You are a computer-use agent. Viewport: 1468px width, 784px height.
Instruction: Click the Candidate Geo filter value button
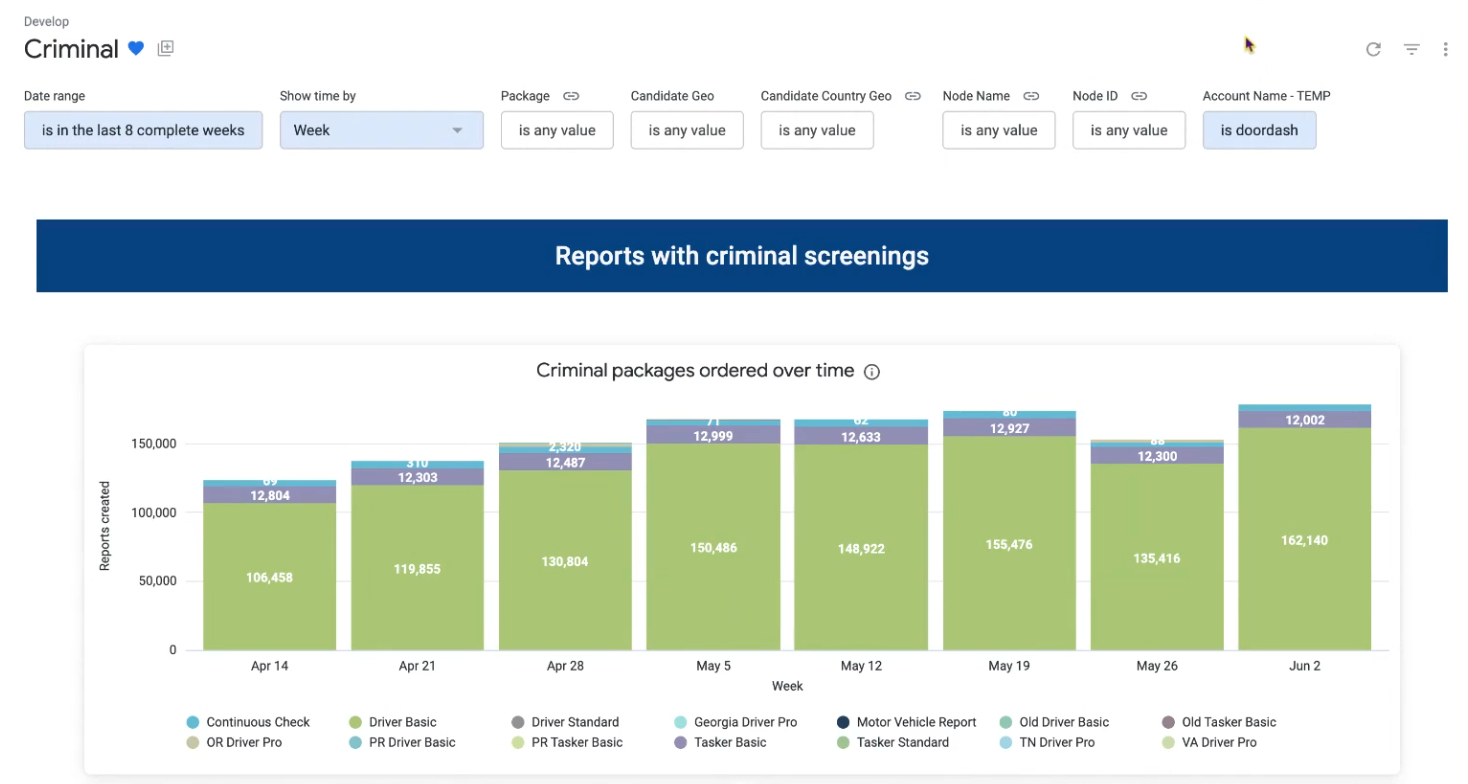pos(686,130)
